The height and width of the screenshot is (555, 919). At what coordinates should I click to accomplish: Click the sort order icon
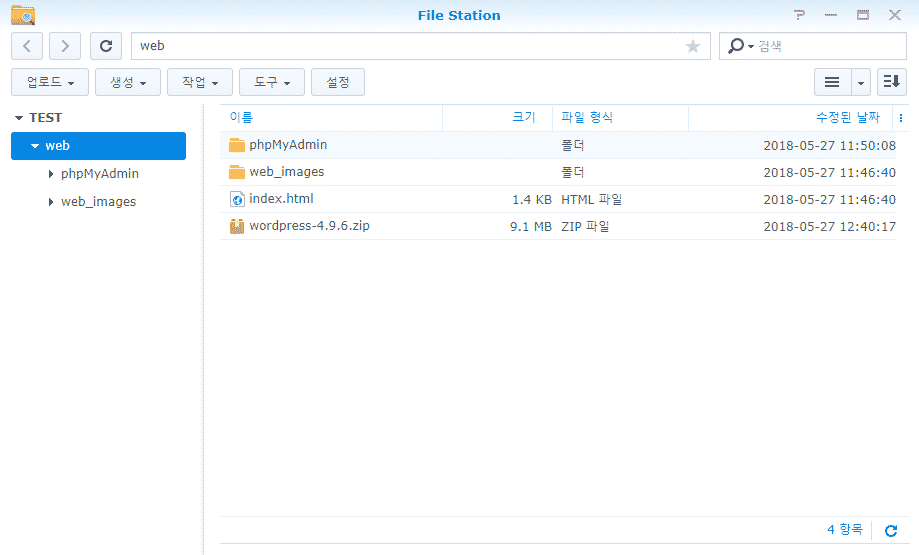coord(891,82)
